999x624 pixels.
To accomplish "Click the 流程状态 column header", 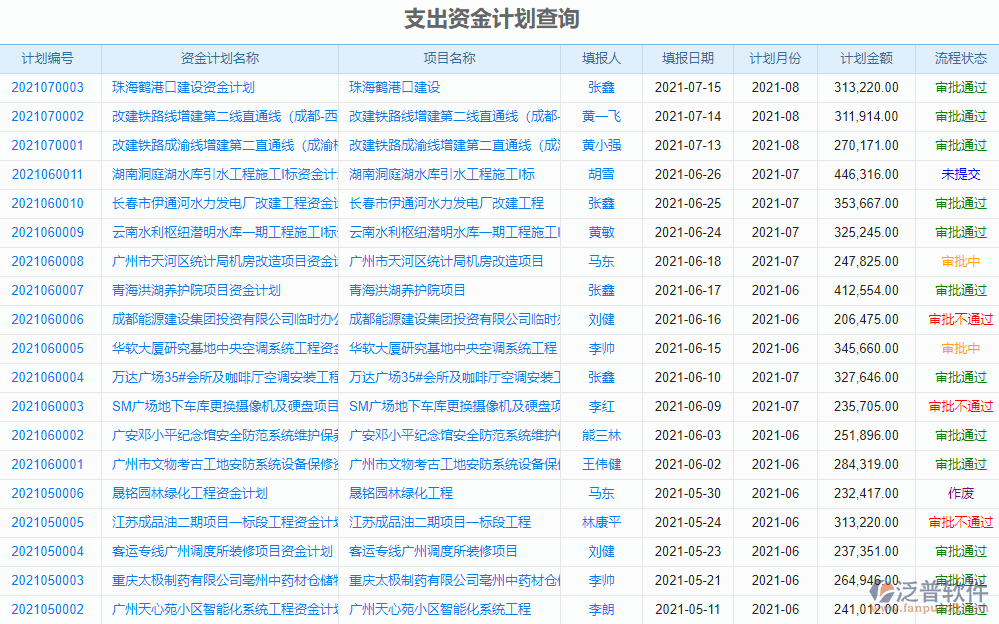I will click(960, 58).
